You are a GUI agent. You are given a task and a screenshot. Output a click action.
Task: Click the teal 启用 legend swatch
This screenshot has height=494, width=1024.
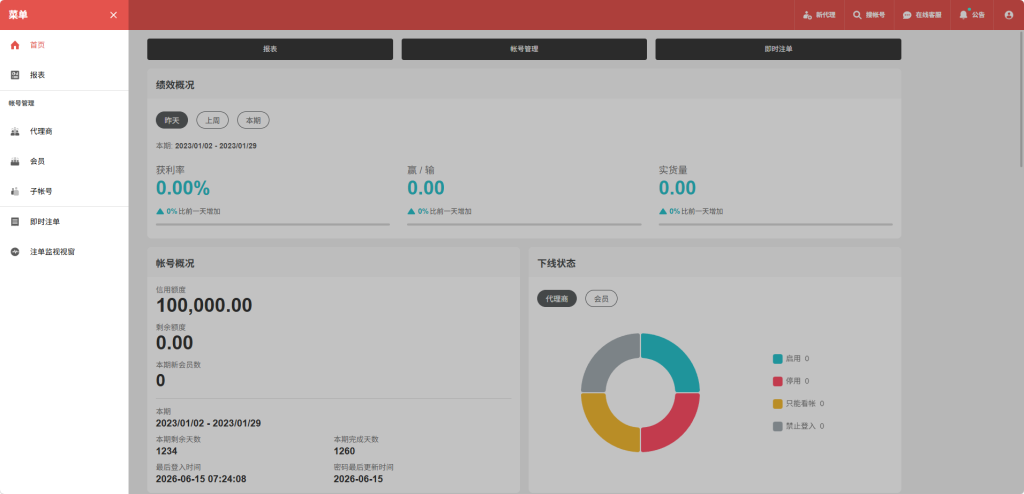point(777,359)
